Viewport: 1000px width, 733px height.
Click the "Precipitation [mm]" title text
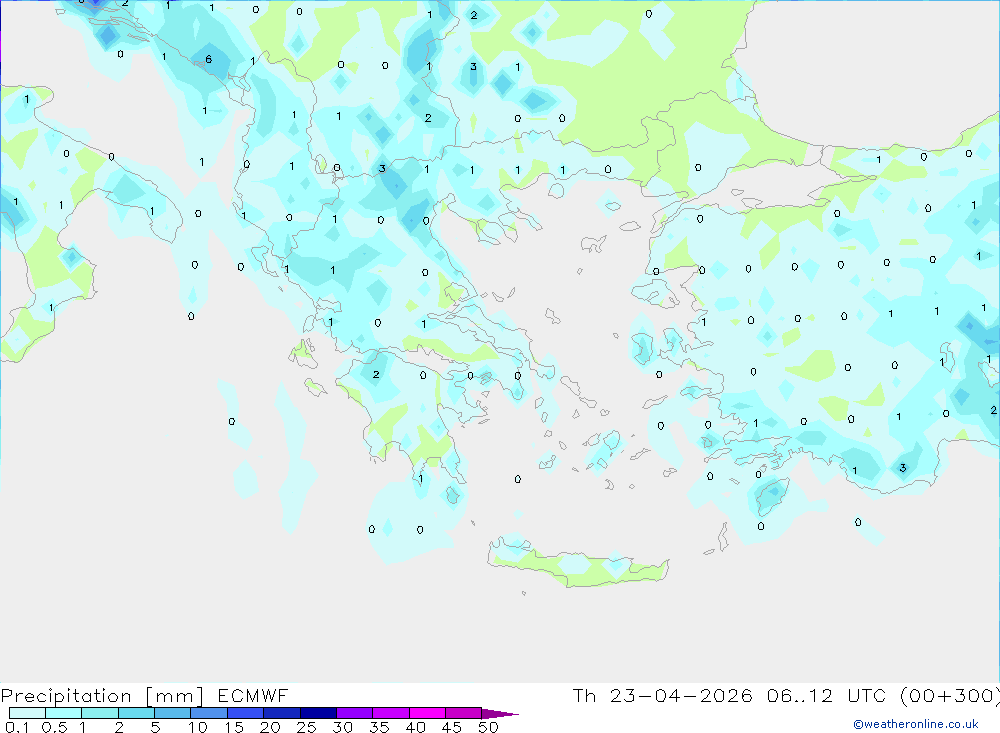pos(102,696)
